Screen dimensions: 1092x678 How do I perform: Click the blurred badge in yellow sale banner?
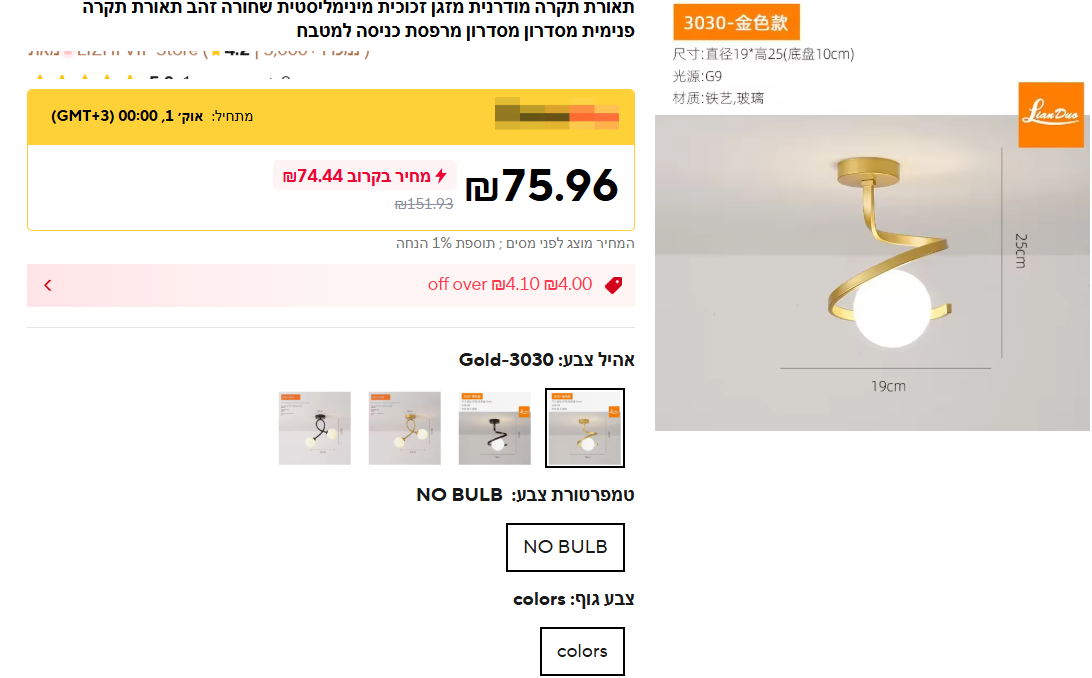[x=557, y=115]
